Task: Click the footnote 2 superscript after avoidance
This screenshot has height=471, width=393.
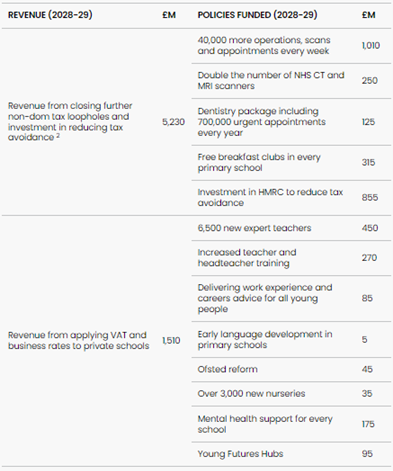Action: click(x=58, y=135)
